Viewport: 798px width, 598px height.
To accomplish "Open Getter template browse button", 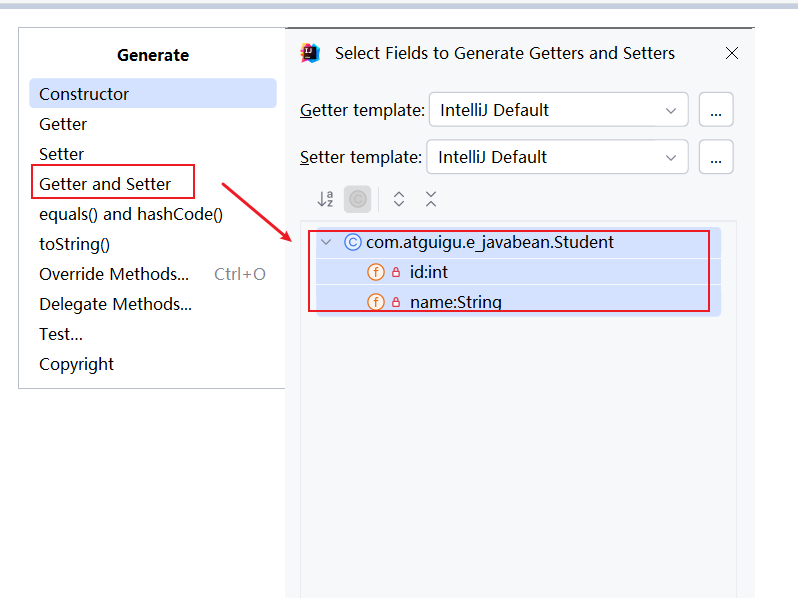I will tap(716, 111).
